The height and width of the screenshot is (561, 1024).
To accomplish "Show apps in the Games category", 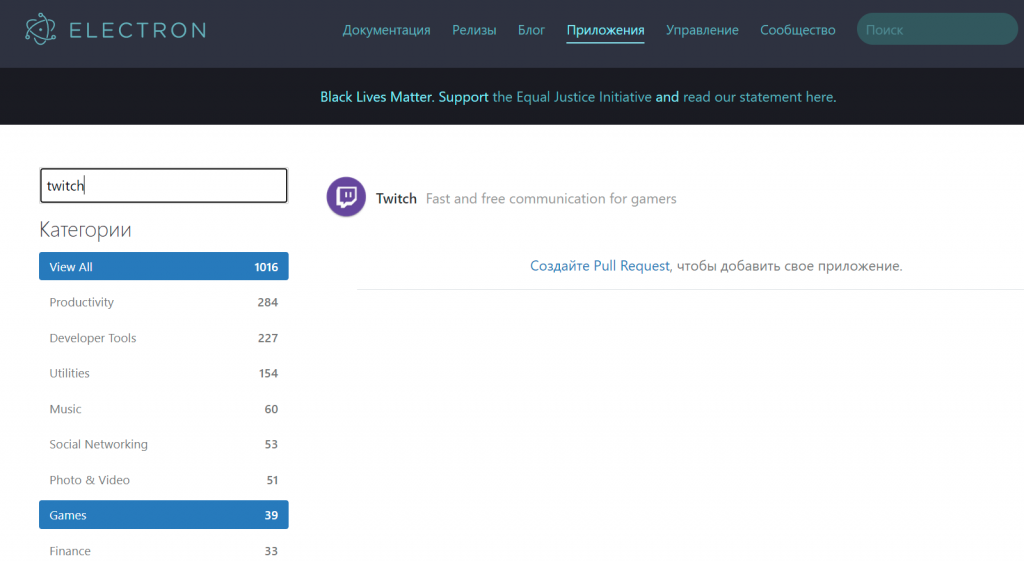I will click(x=164, y=515).
